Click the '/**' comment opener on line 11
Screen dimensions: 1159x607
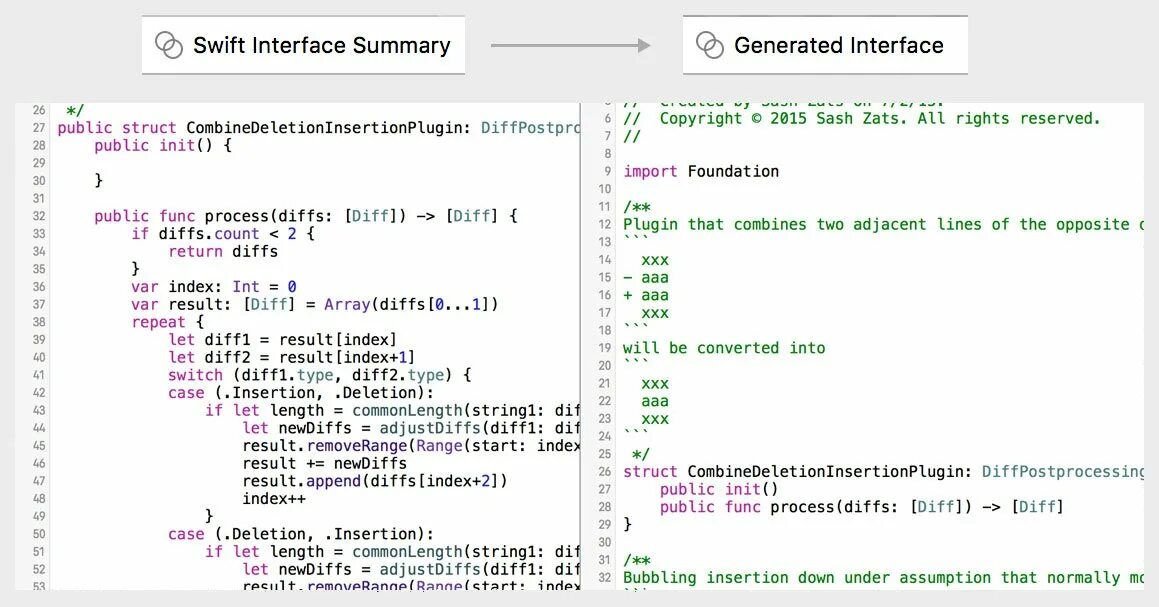coord(636,207)
